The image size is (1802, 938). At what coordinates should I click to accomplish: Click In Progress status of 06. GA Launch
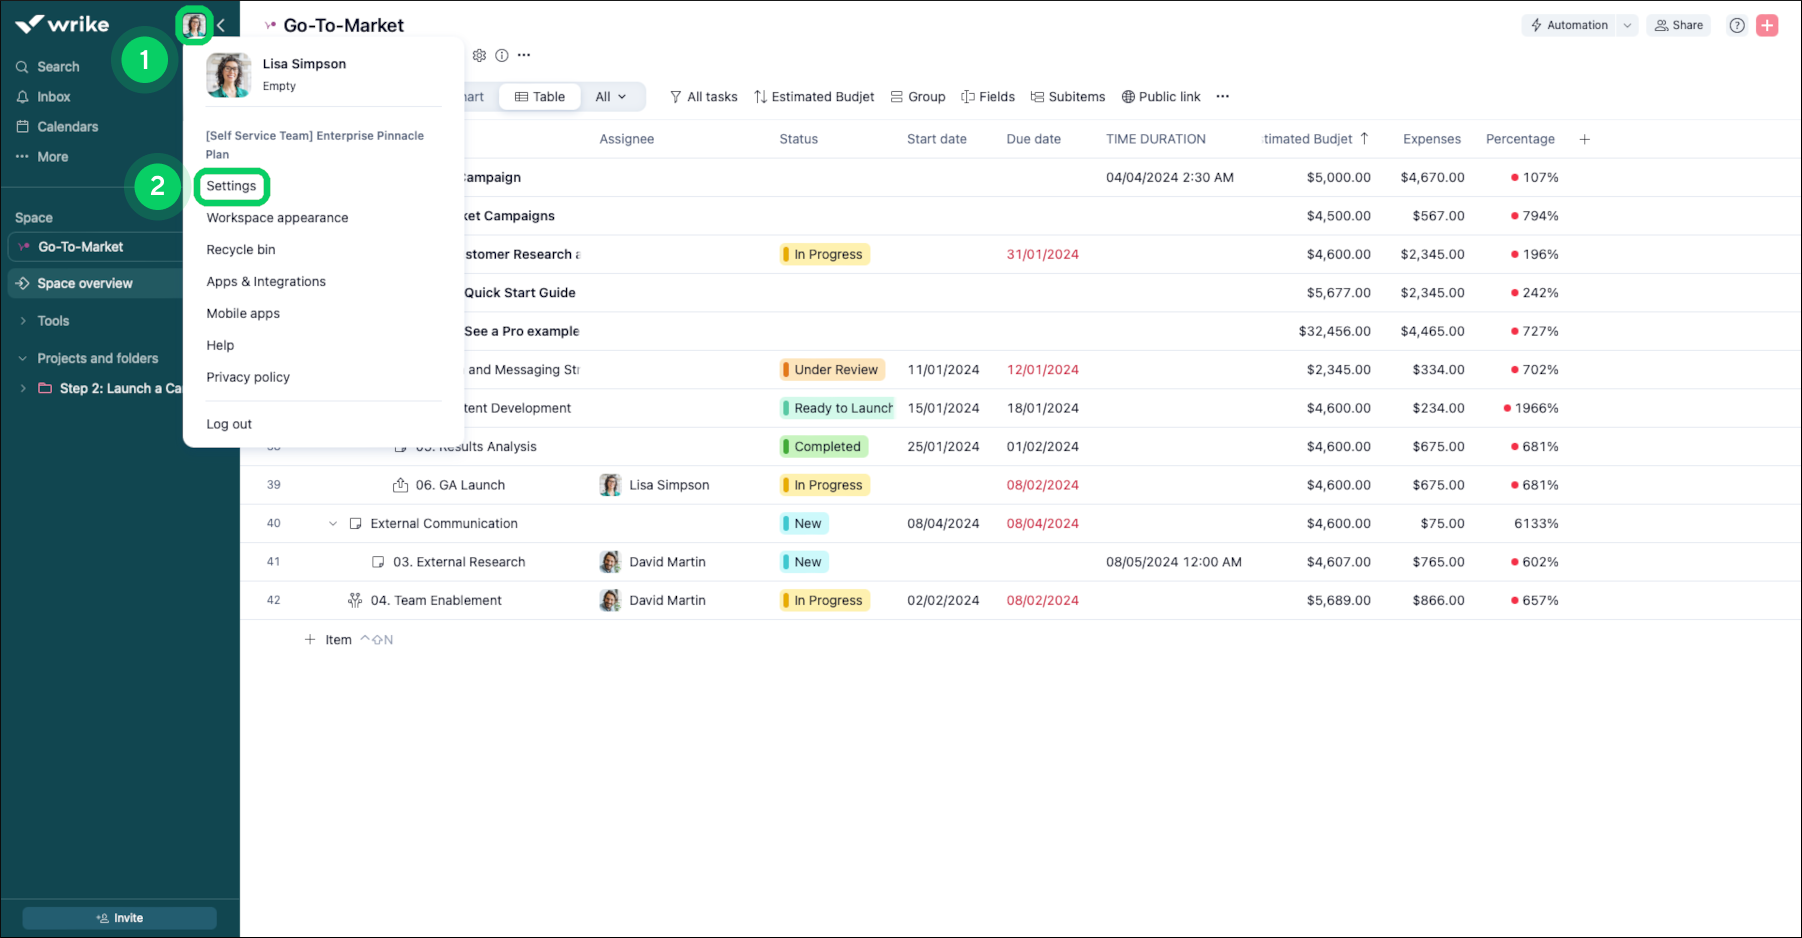825,485
